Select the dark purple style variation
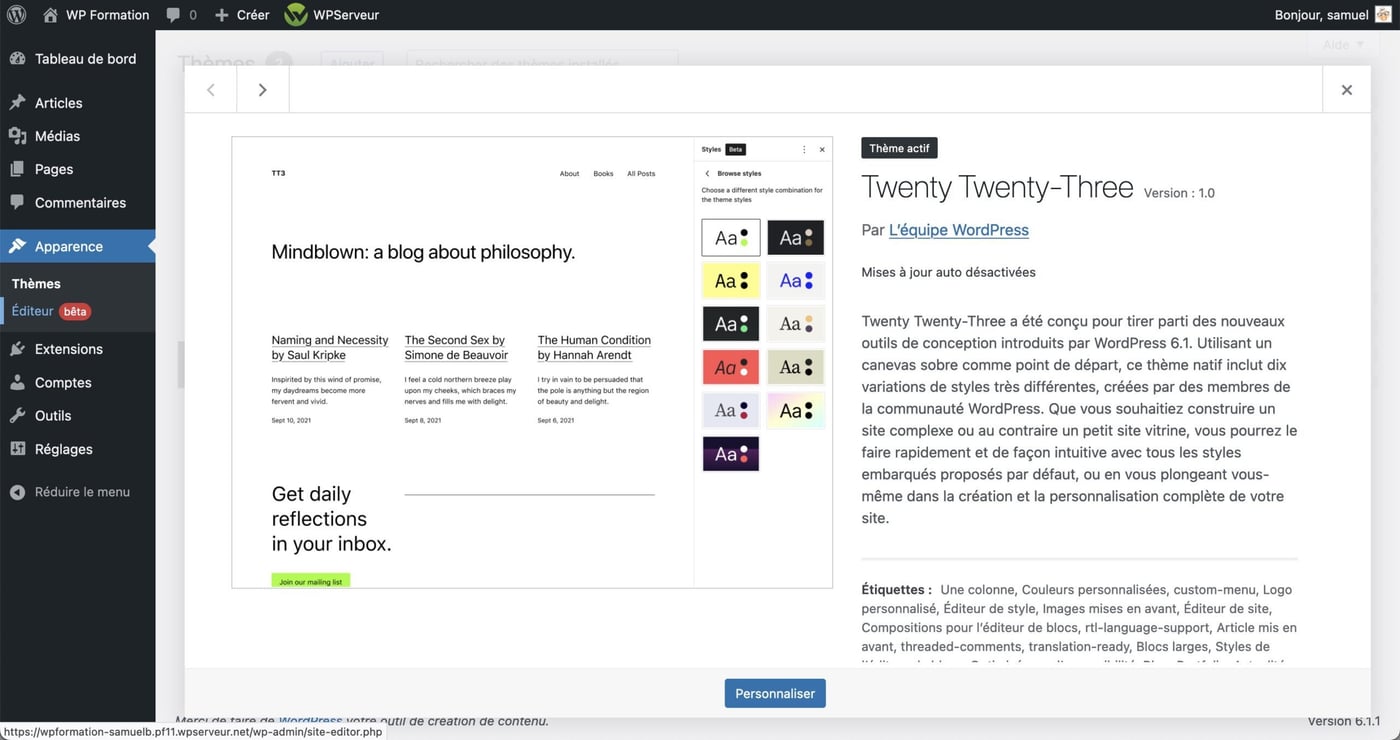 coord(730,453)
